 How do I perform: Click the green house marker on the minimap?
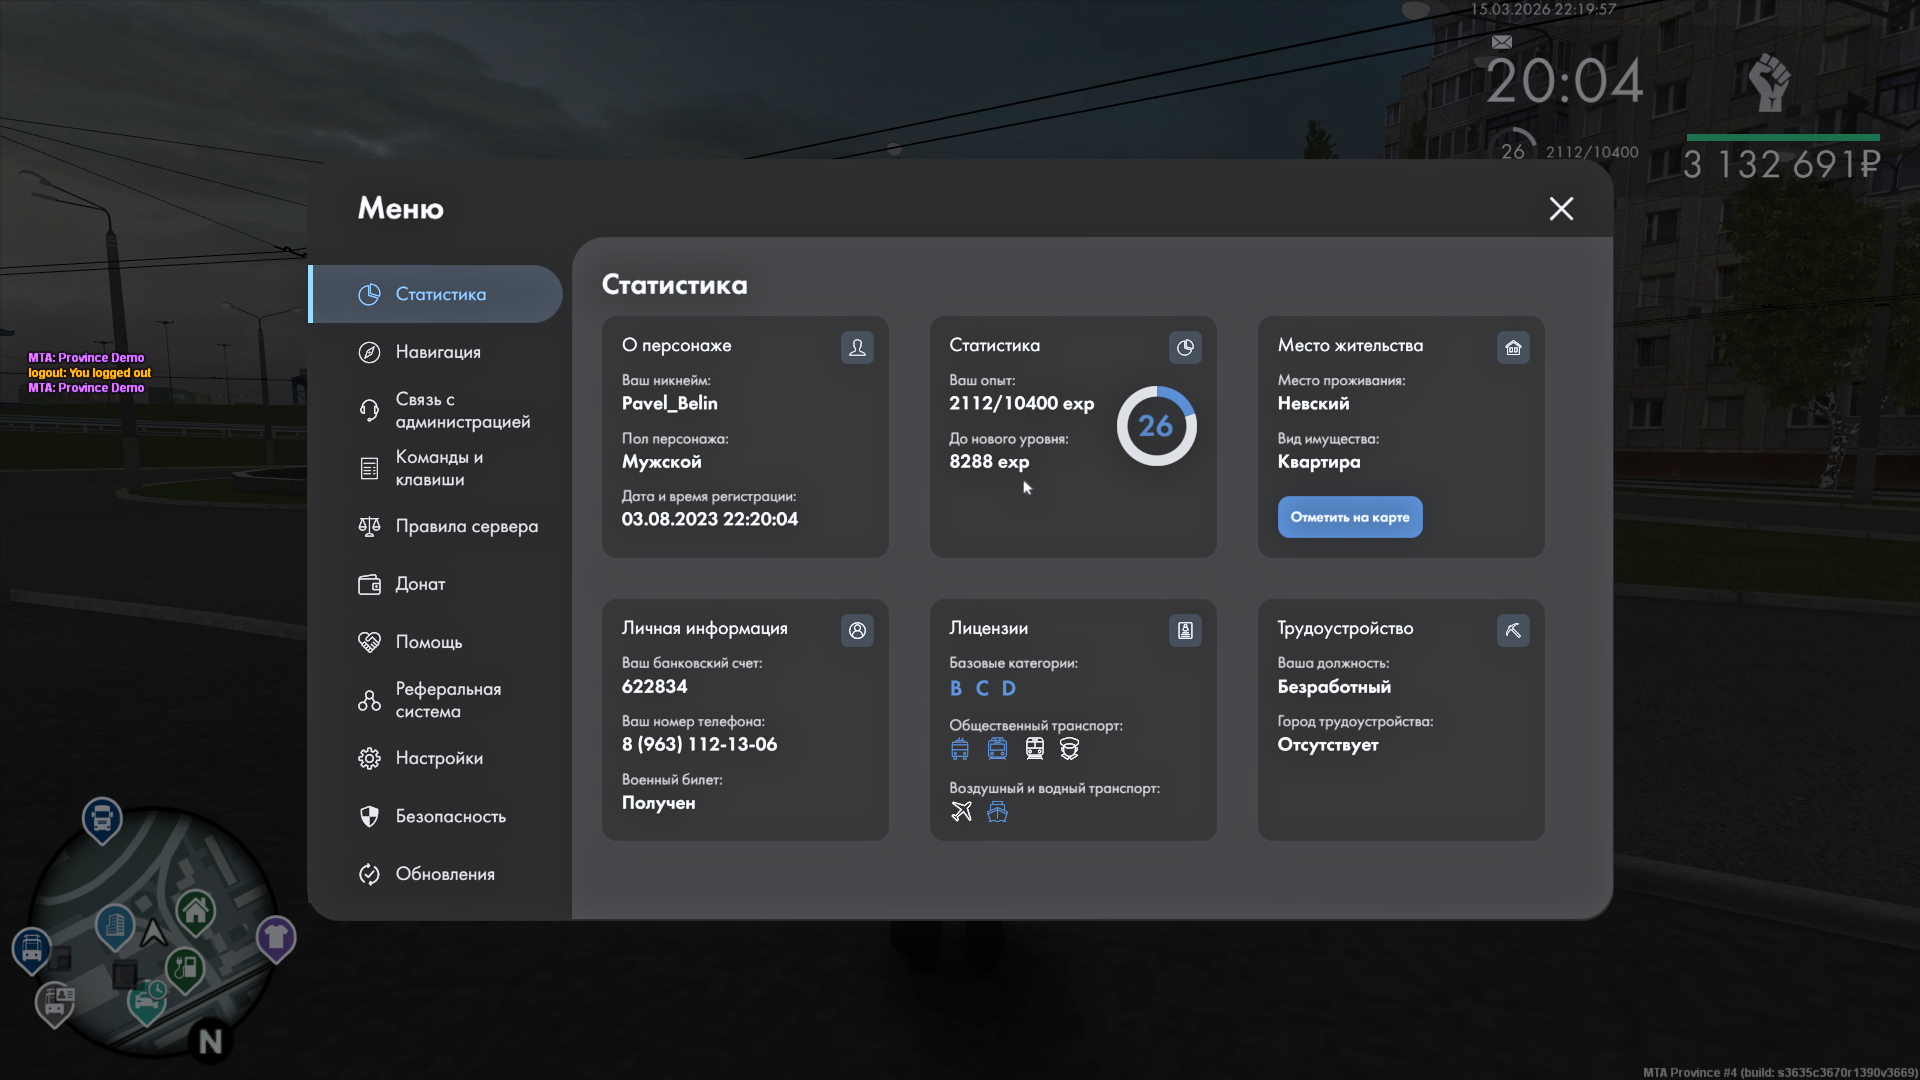point(196,910)
